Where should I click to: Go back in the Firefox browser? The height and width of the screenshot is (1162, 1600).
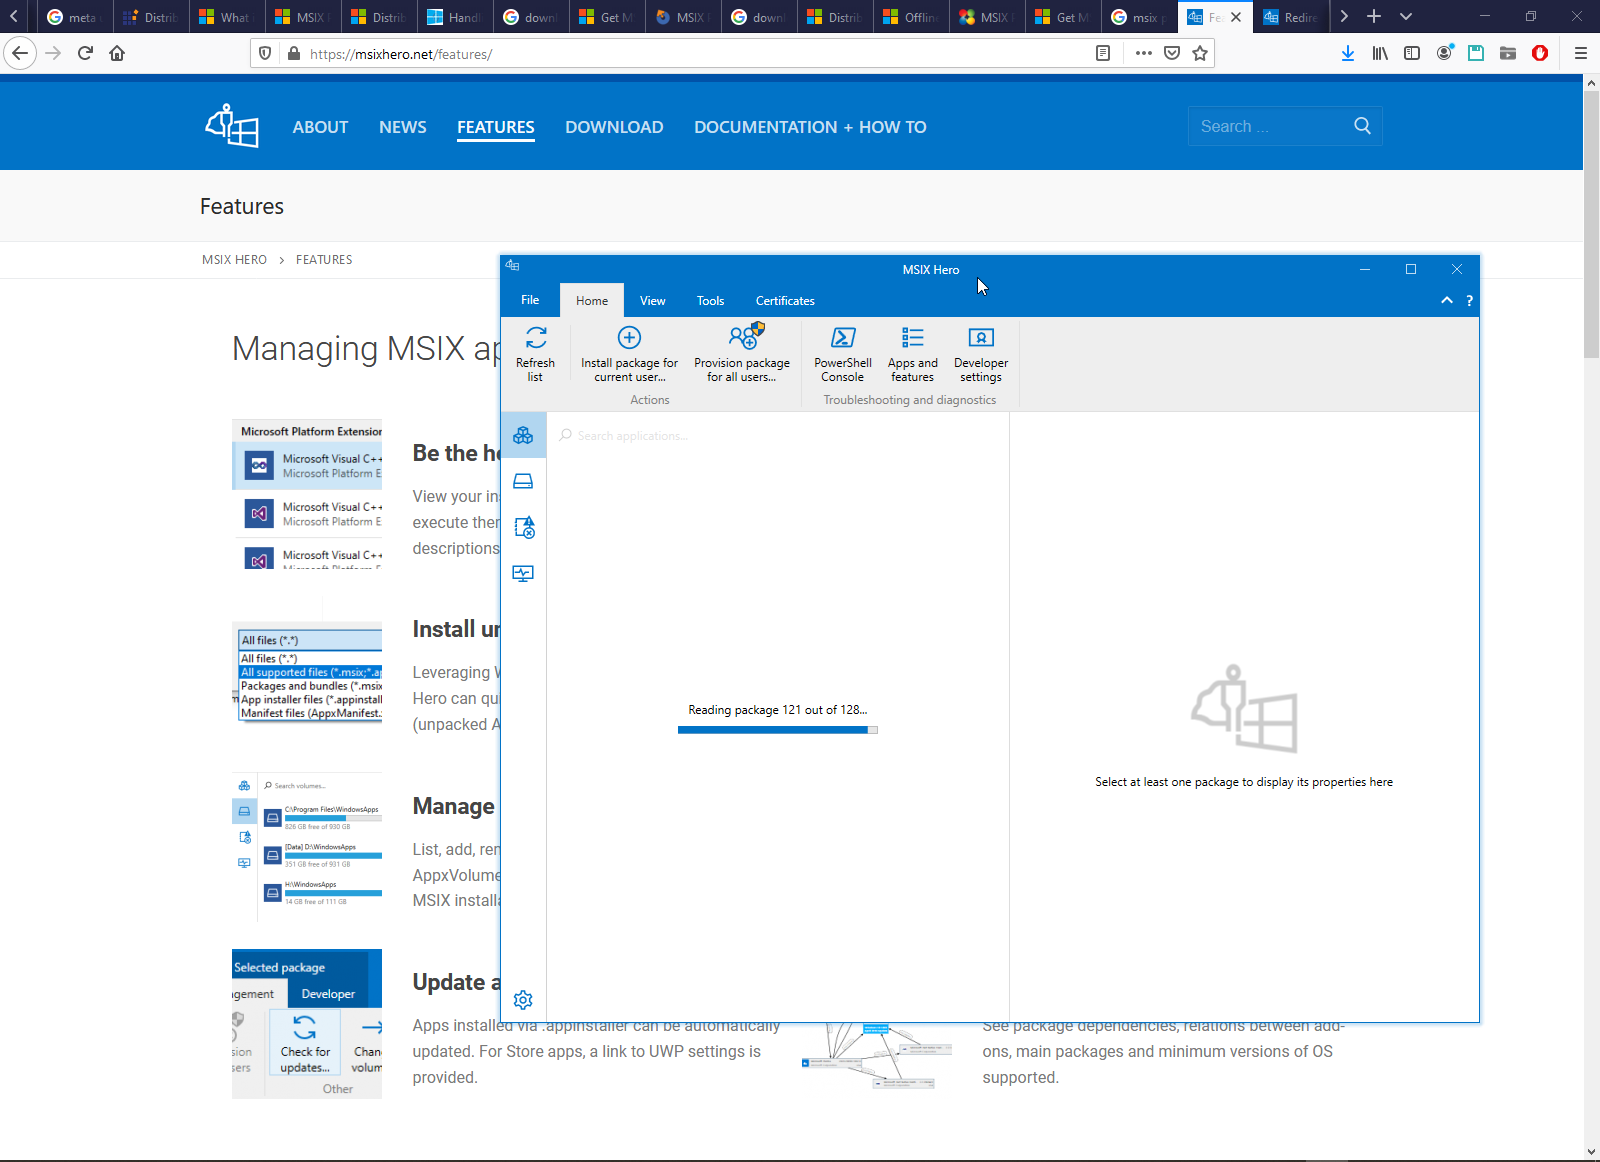(20, 53)
